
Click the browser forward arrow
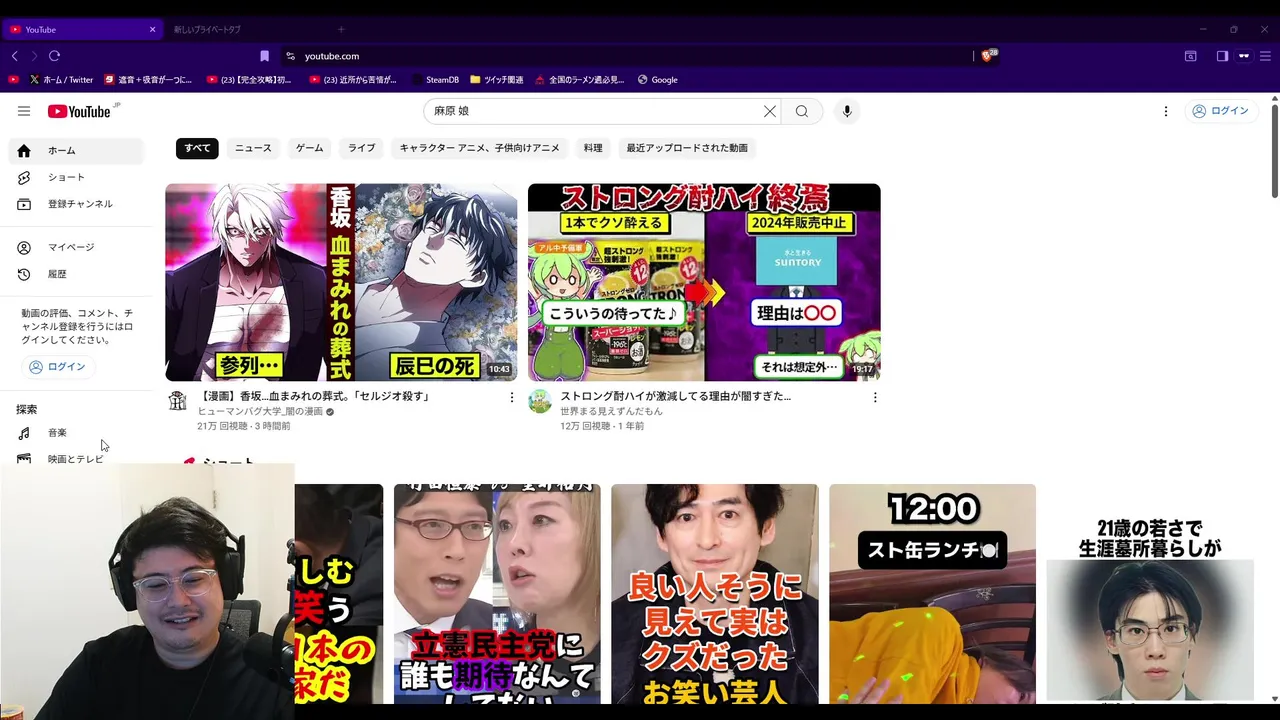(x=34, y=56)
